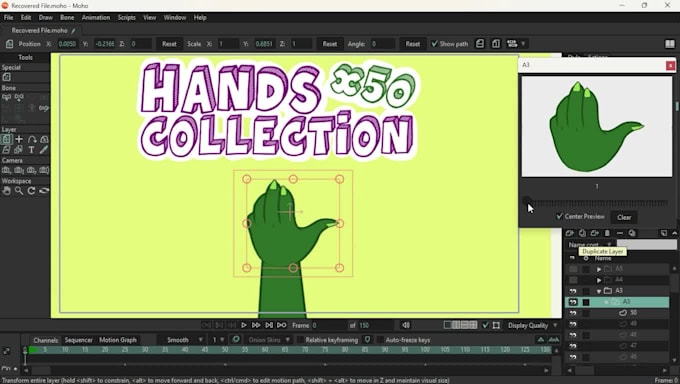Image resolution: width=680 pixels, height=384 pixels.
Task: Select the Transform Layer tool
Action: [x=7, y=139]
